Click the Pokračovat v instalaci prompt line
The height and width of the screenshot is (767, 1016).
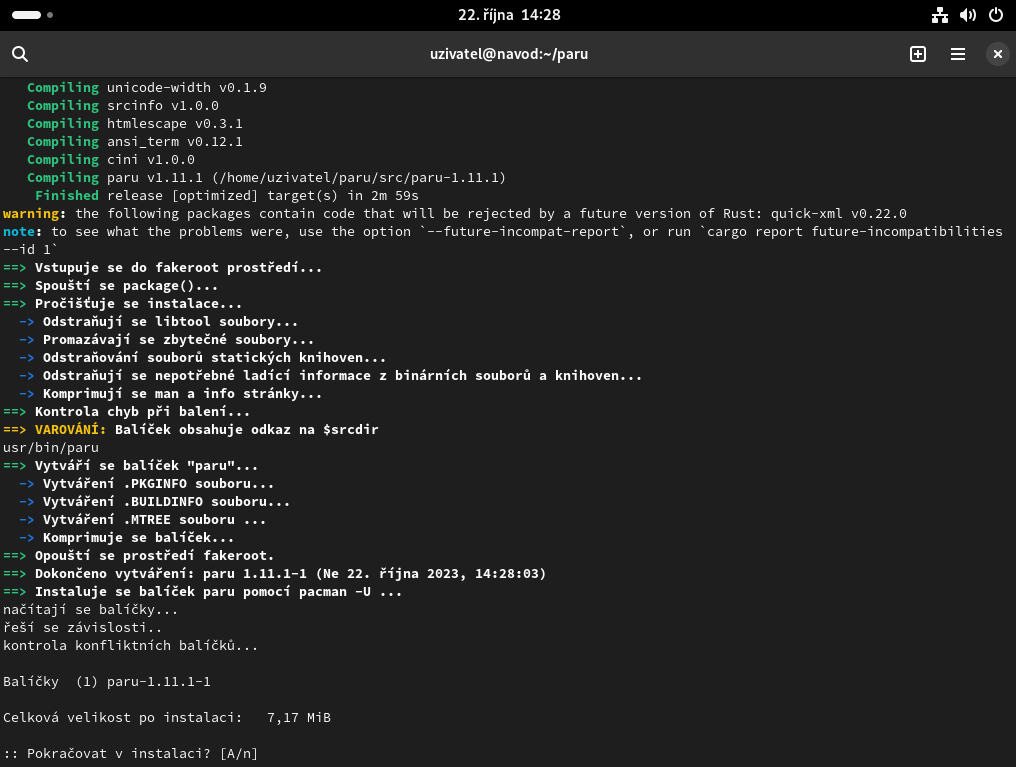pyautogui.click(x=130, y=753)
